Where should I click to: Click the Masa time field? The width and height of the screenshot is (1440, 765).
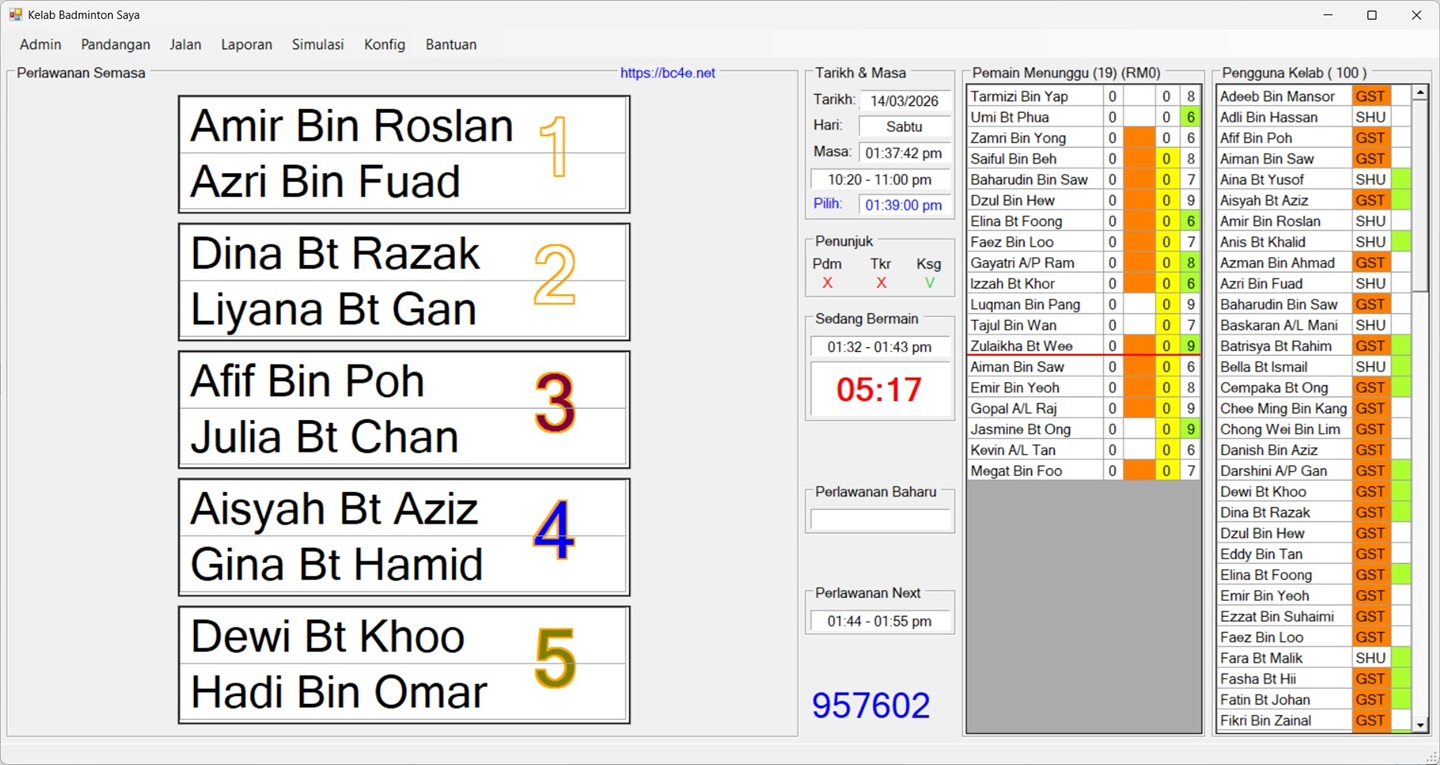point(904,153)
